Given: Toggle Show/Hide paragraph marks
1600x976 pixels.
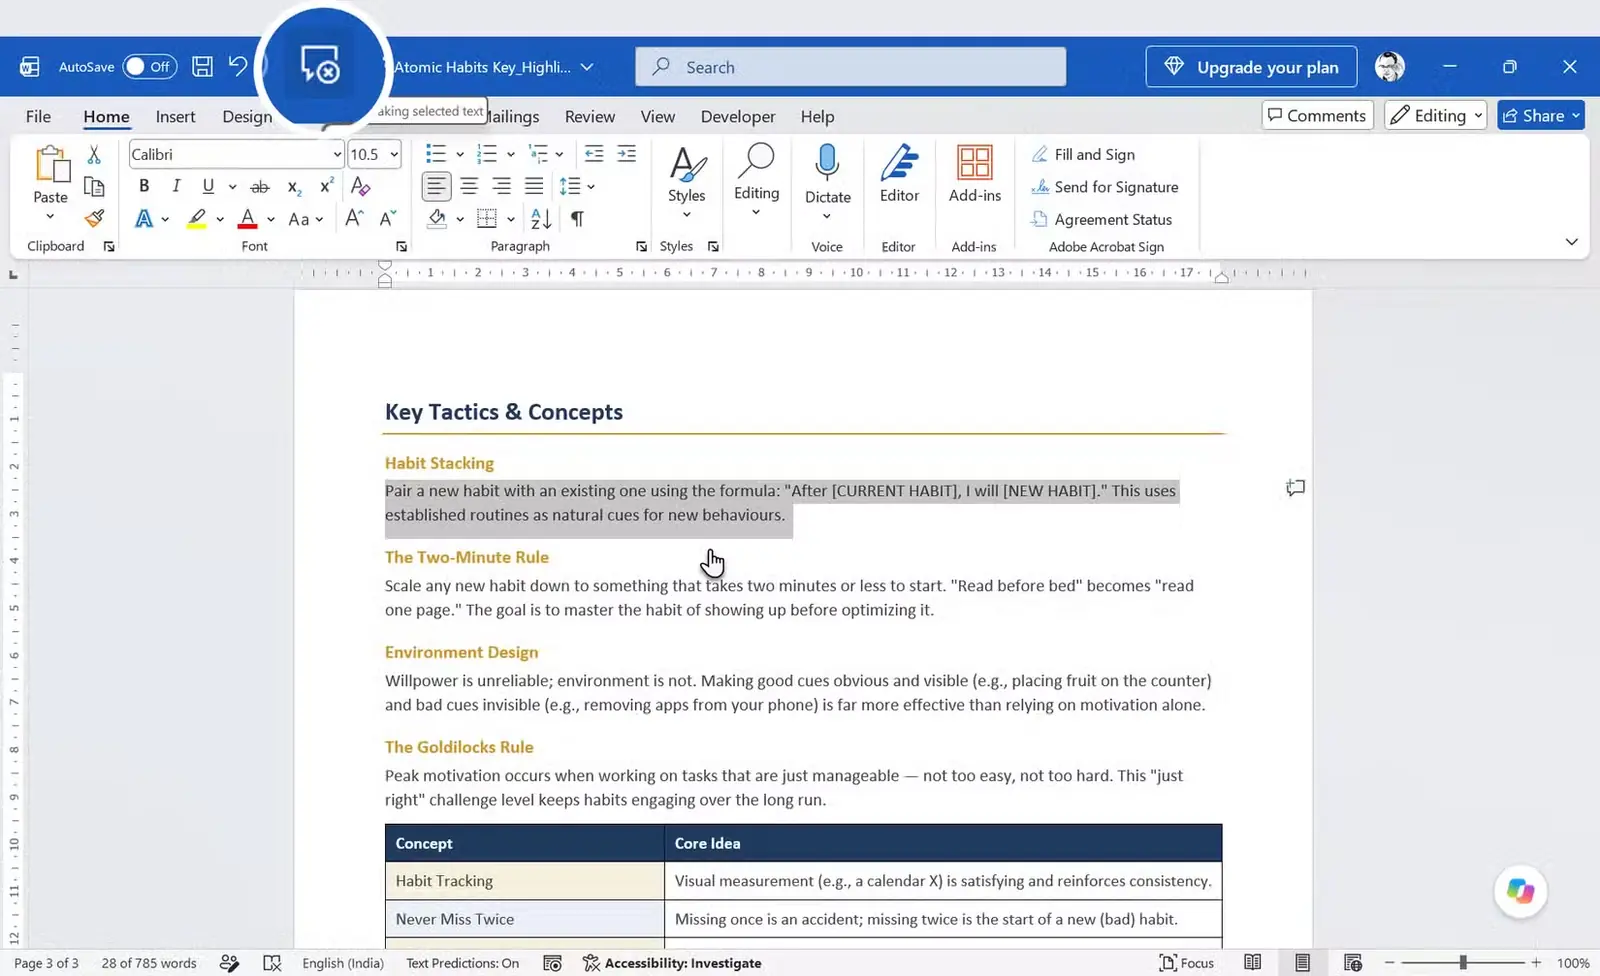Looking at the screenshot, I should pyautogui.click(x=577, y=218).
